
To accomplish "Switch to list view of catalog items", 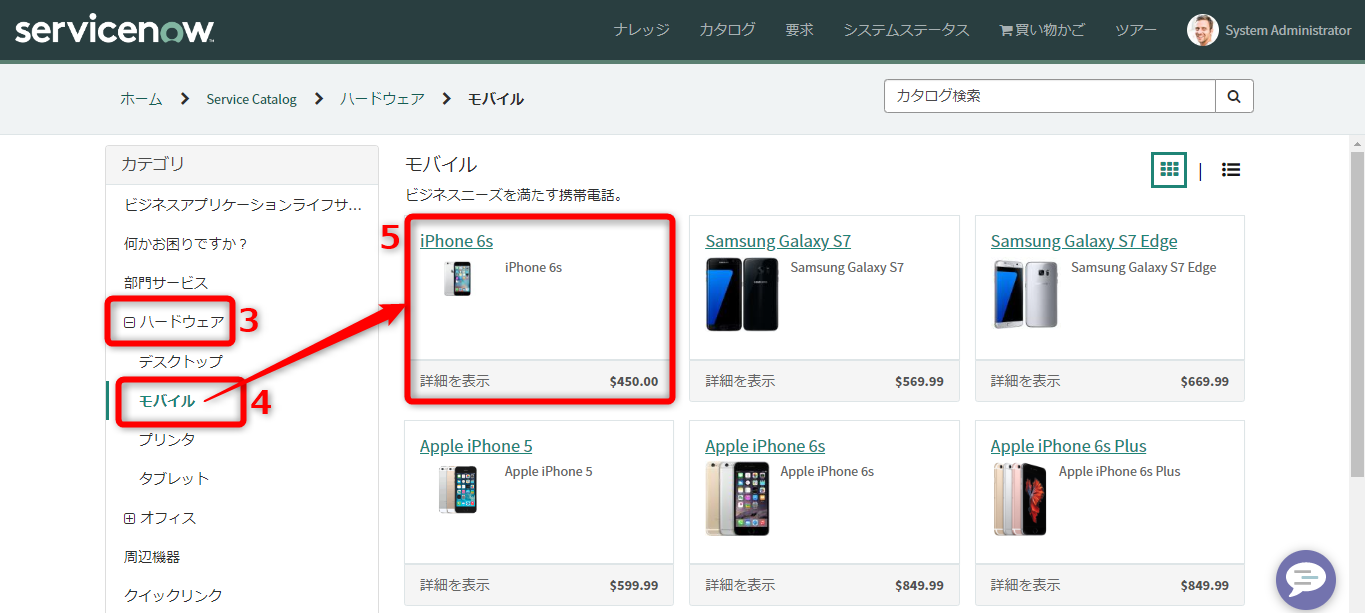I will (x=1230, y=169).
